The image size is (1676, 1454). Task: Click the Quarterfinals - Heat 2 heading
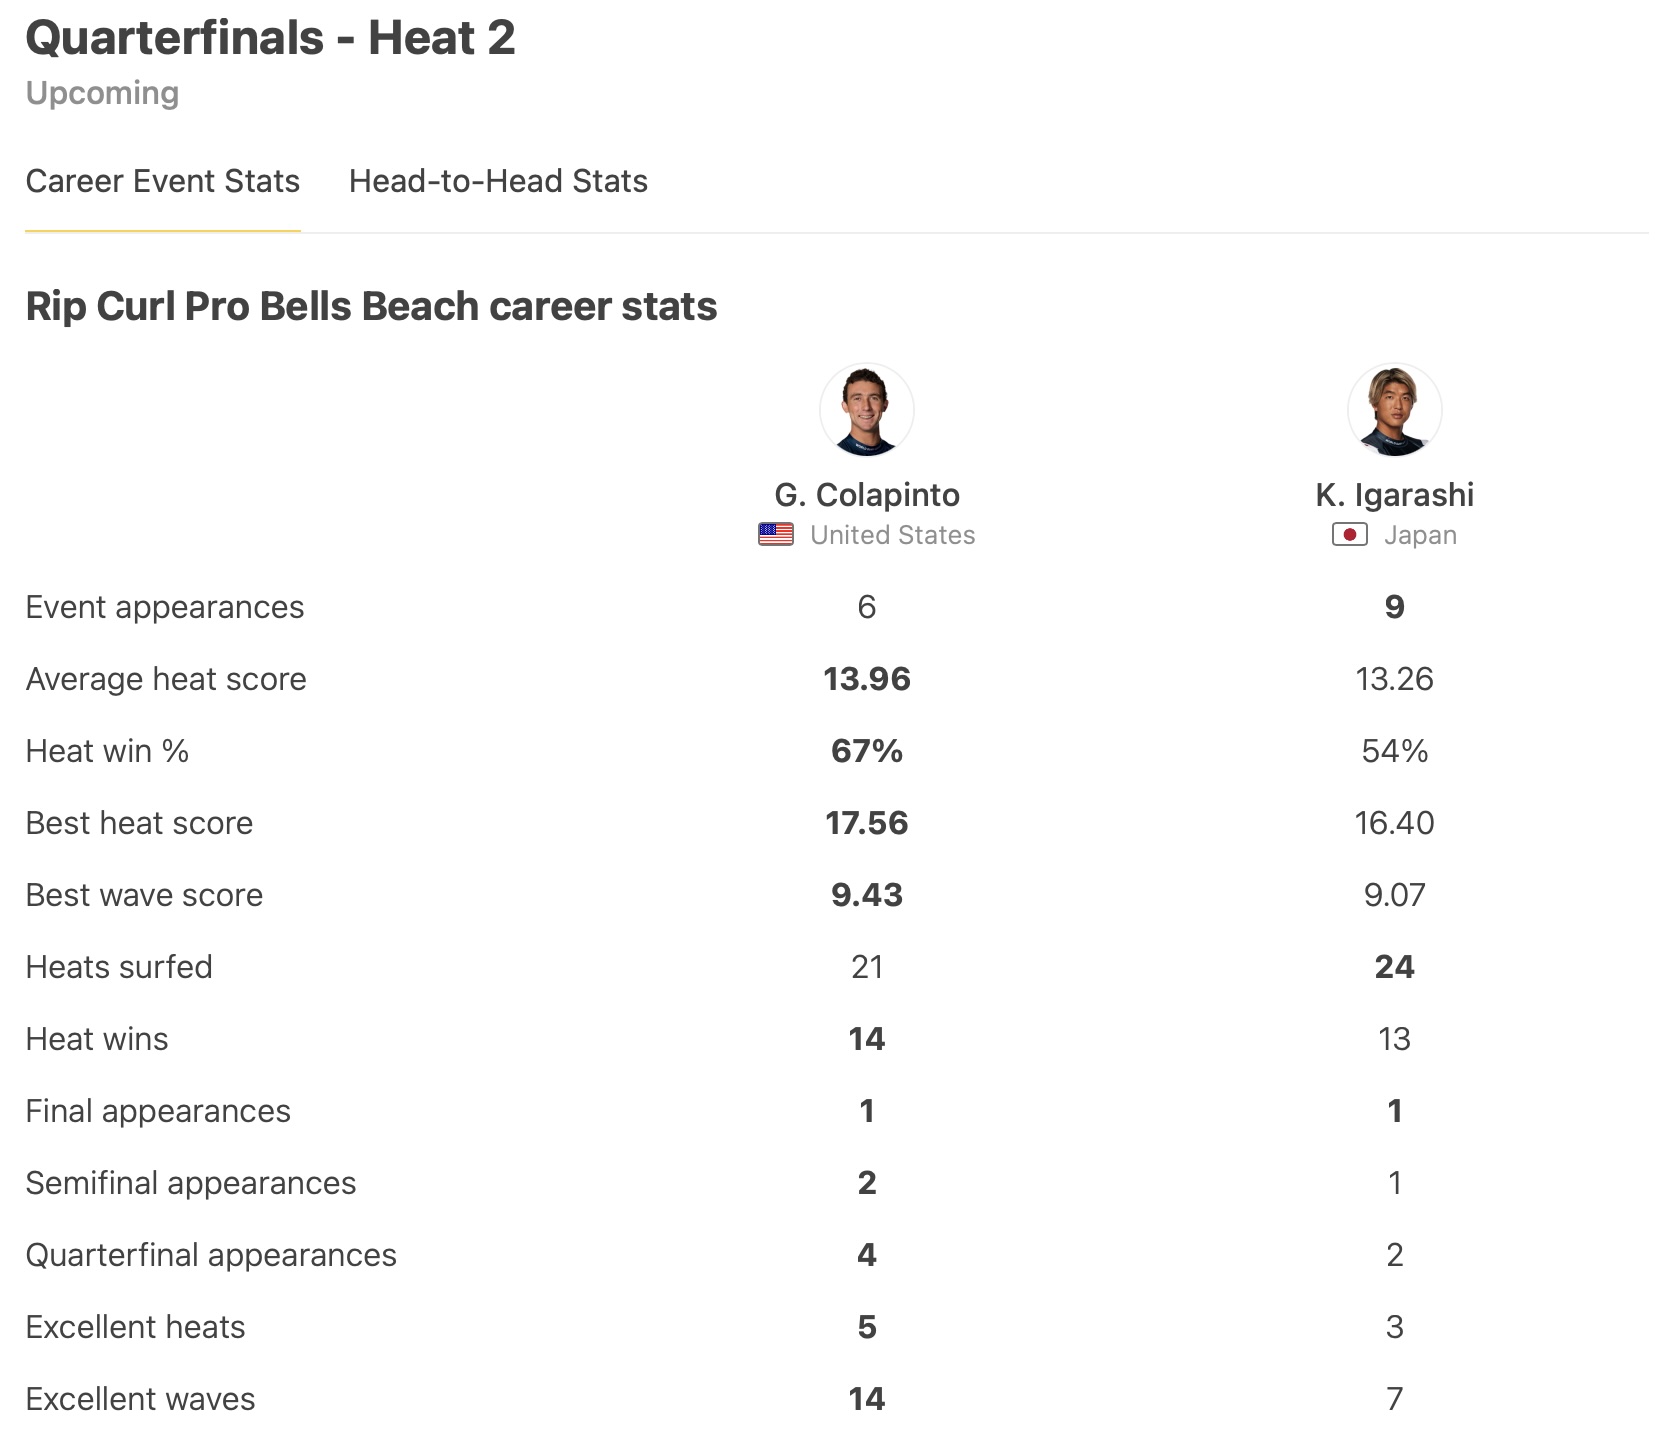[x=270, y=38]
